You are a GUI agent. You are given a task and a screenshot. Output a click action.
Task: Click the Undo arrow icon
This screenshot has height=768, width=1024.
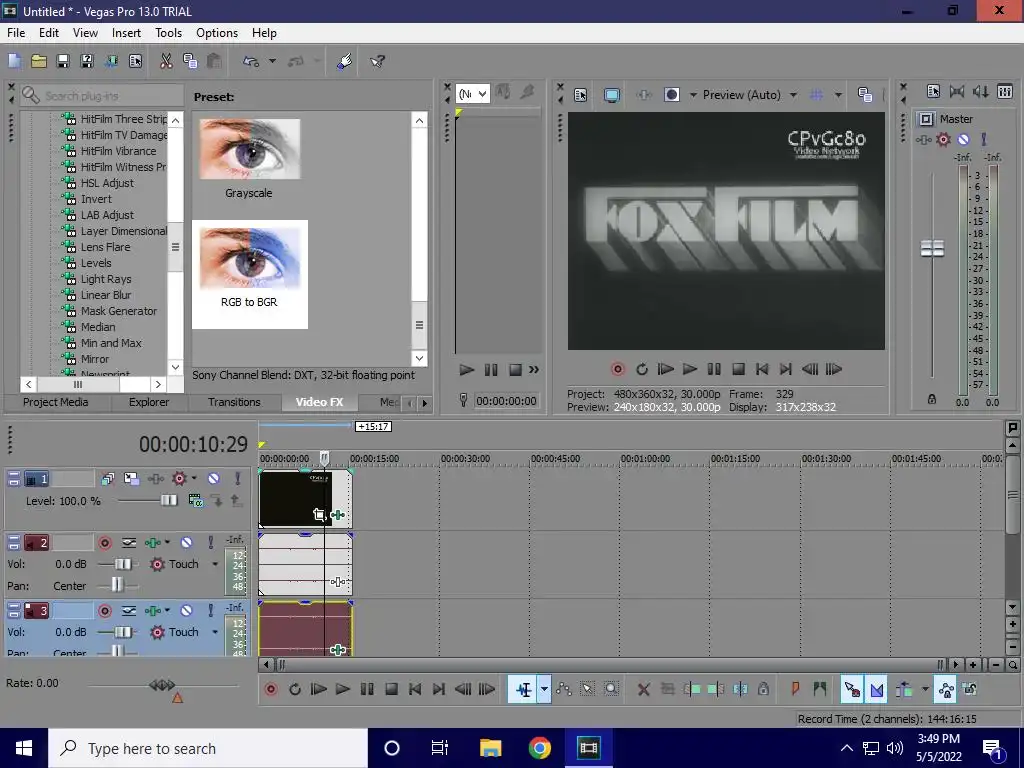[x=251, y=61]
